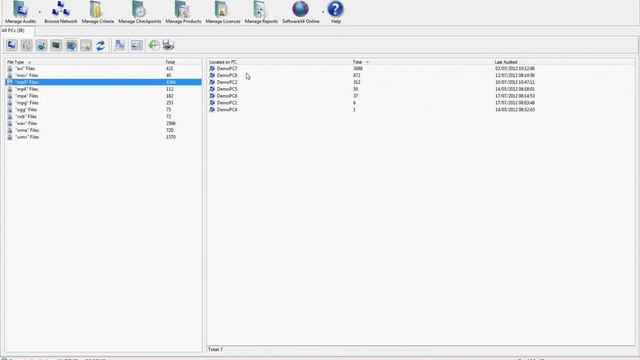Launch Software Online globe icon
Screen dimensions: 640x360
(x=300, y=12)
